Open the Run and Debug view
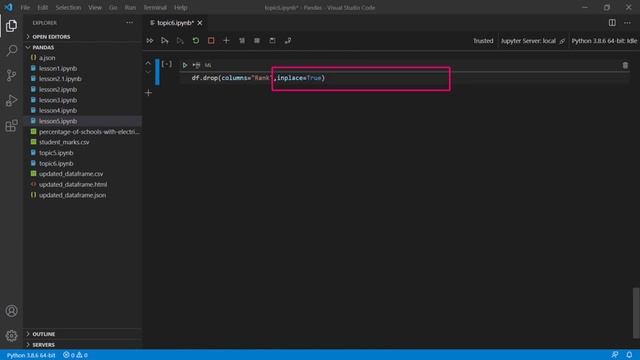 [11, 100]
